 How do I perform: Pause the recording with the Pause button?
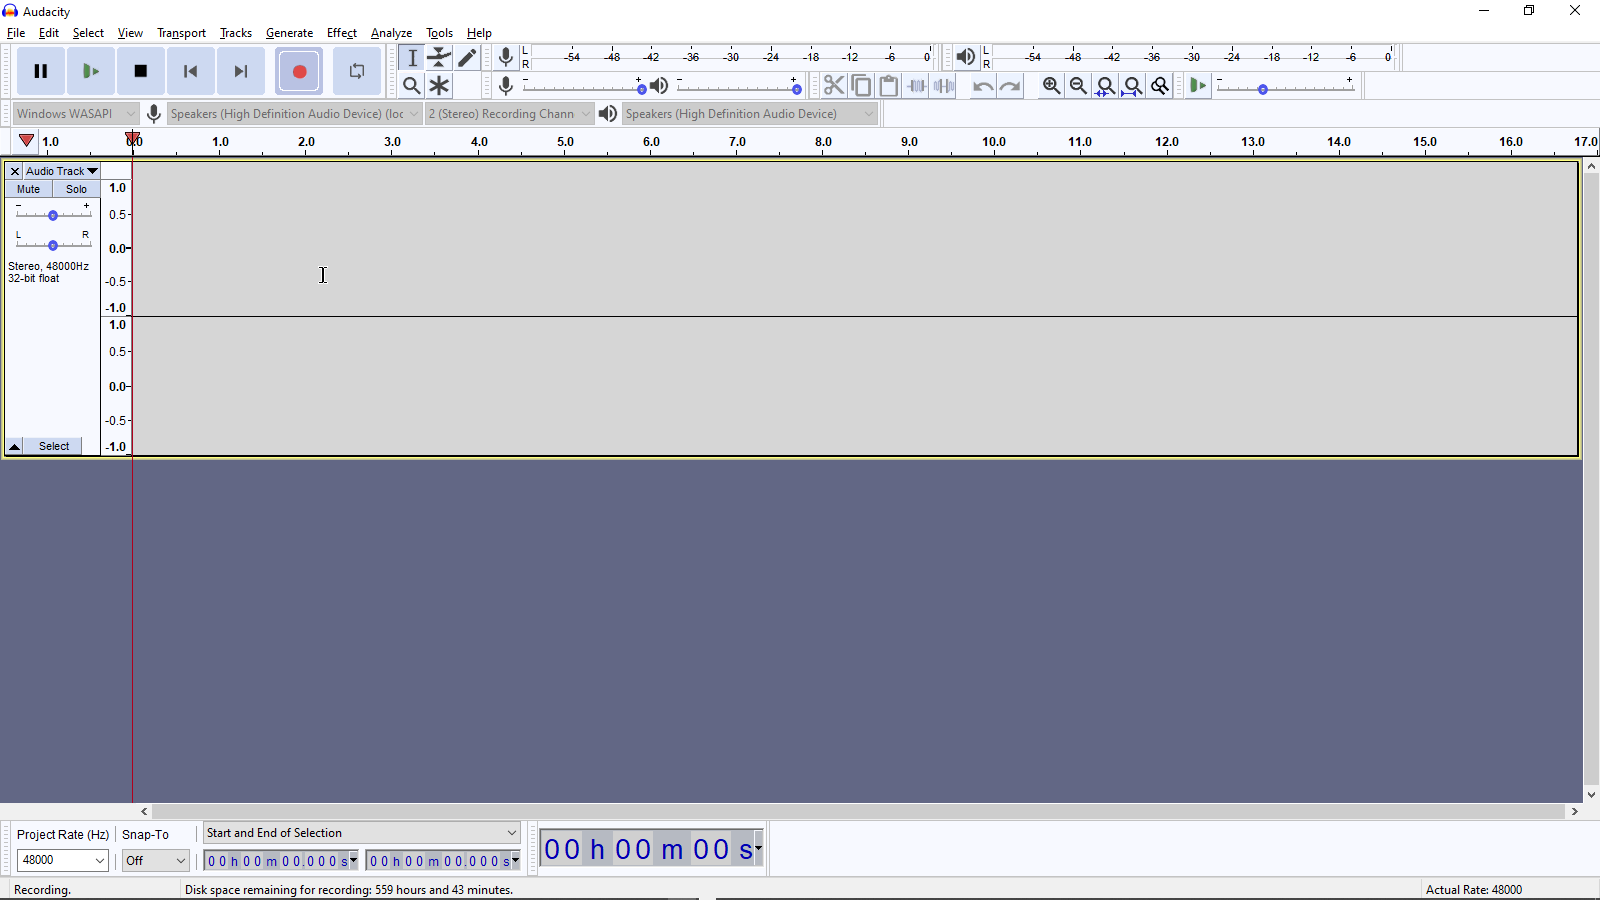(x=41, y=71)
